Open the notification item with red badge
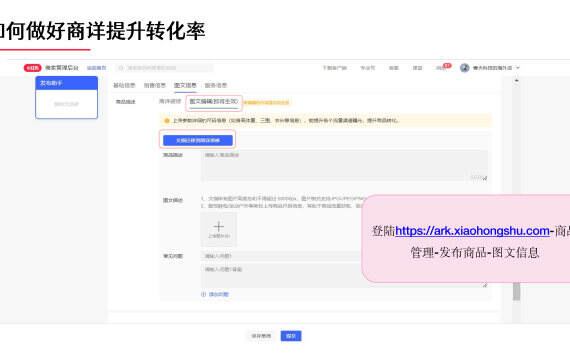The image size is (570, 360). click(443, 67)
